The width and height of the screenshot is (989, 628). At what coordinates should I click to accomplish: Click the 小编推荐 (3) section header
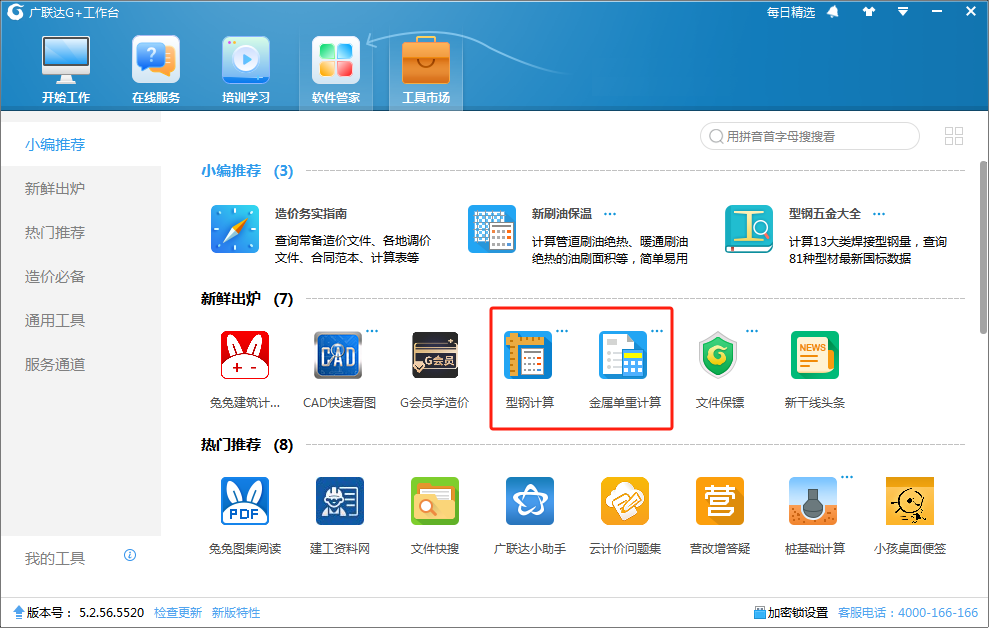[247, 171]
